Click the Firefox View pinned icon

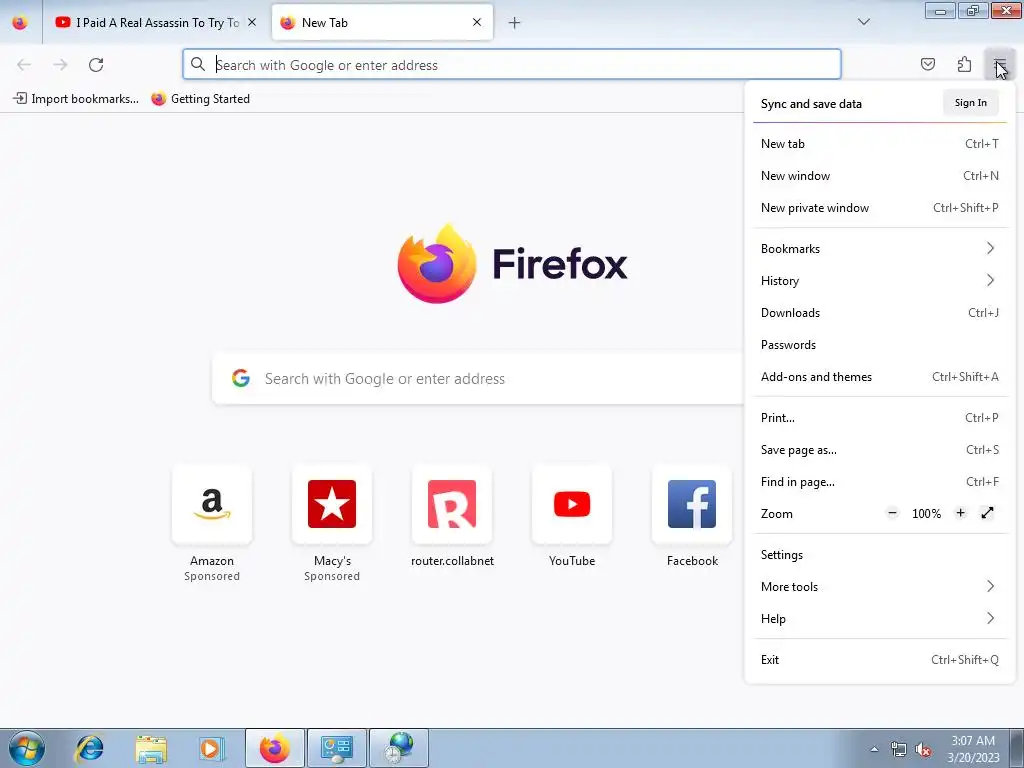coord(20,23)
